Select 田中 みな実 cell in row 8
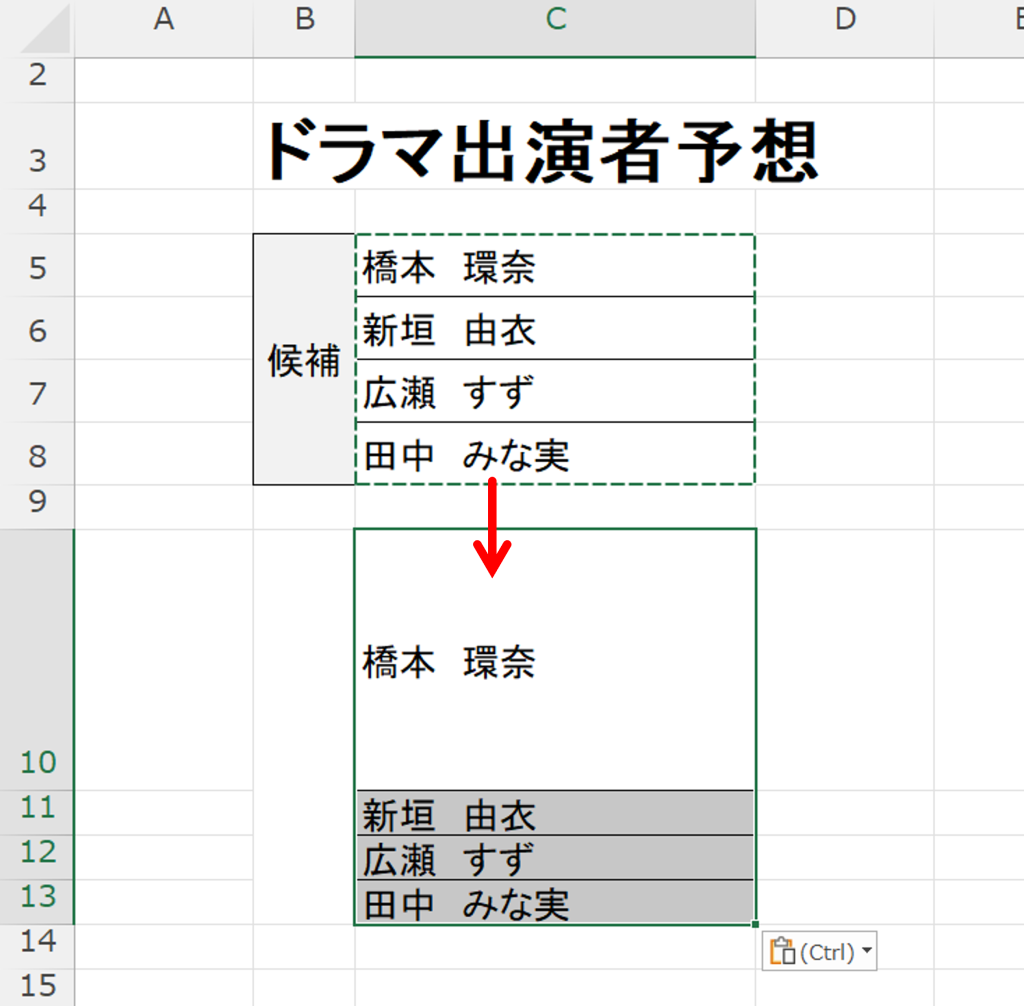The image size is (1024, 1006). (555, 455)
